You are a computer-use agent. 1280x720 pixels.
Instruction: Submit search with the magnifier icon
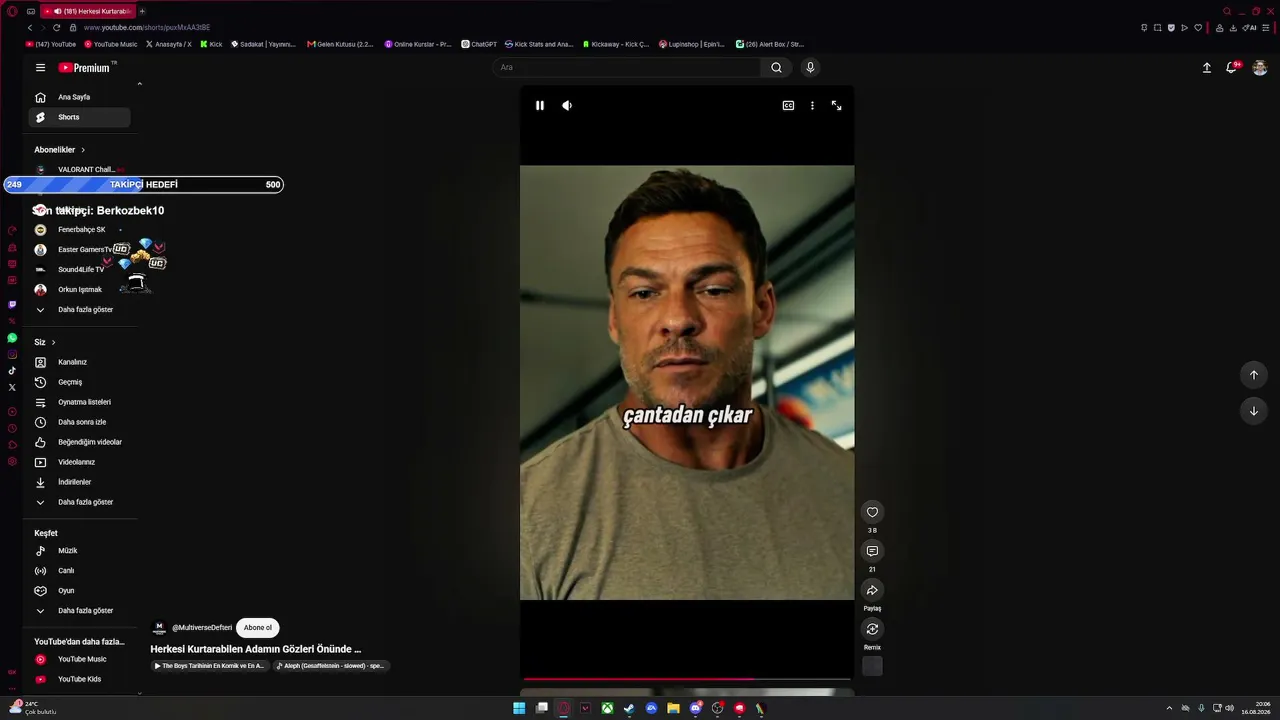[776, 67]
